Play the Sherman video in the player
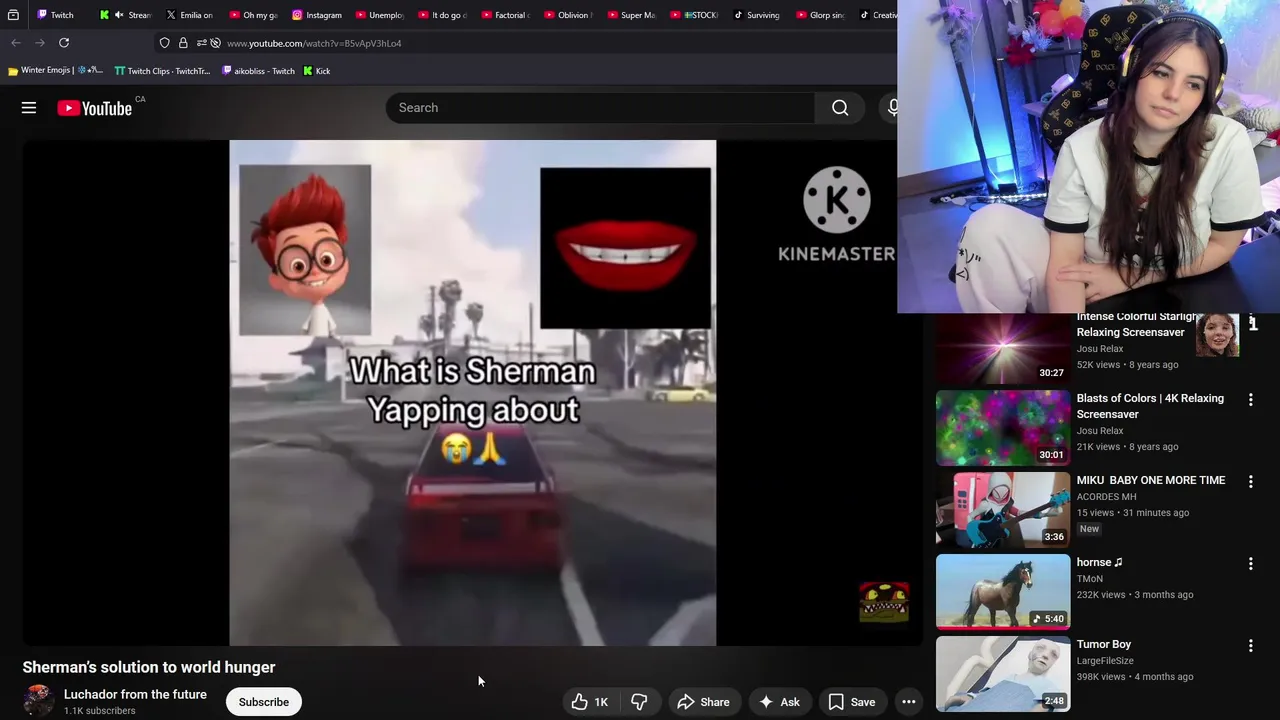Image resolution: width=1280 pixels, height=720 pixels. 472,393
